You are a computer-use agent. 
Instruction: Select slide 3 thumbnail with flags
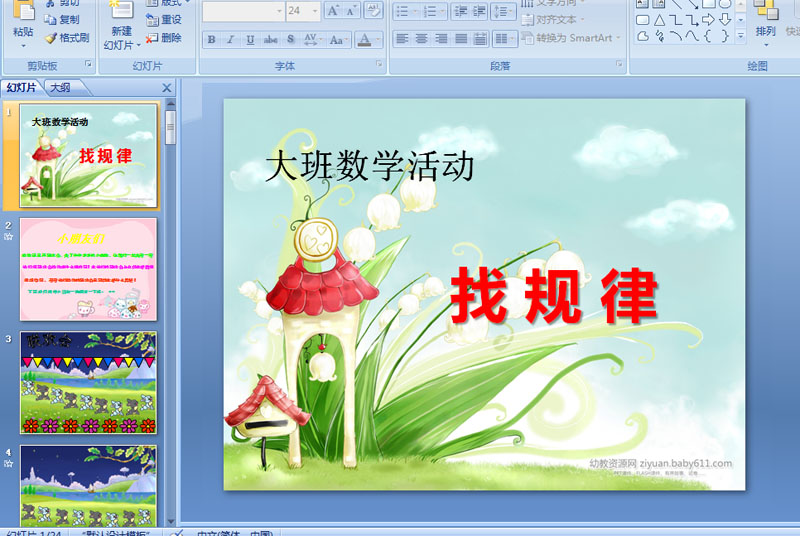coord(88,382)
